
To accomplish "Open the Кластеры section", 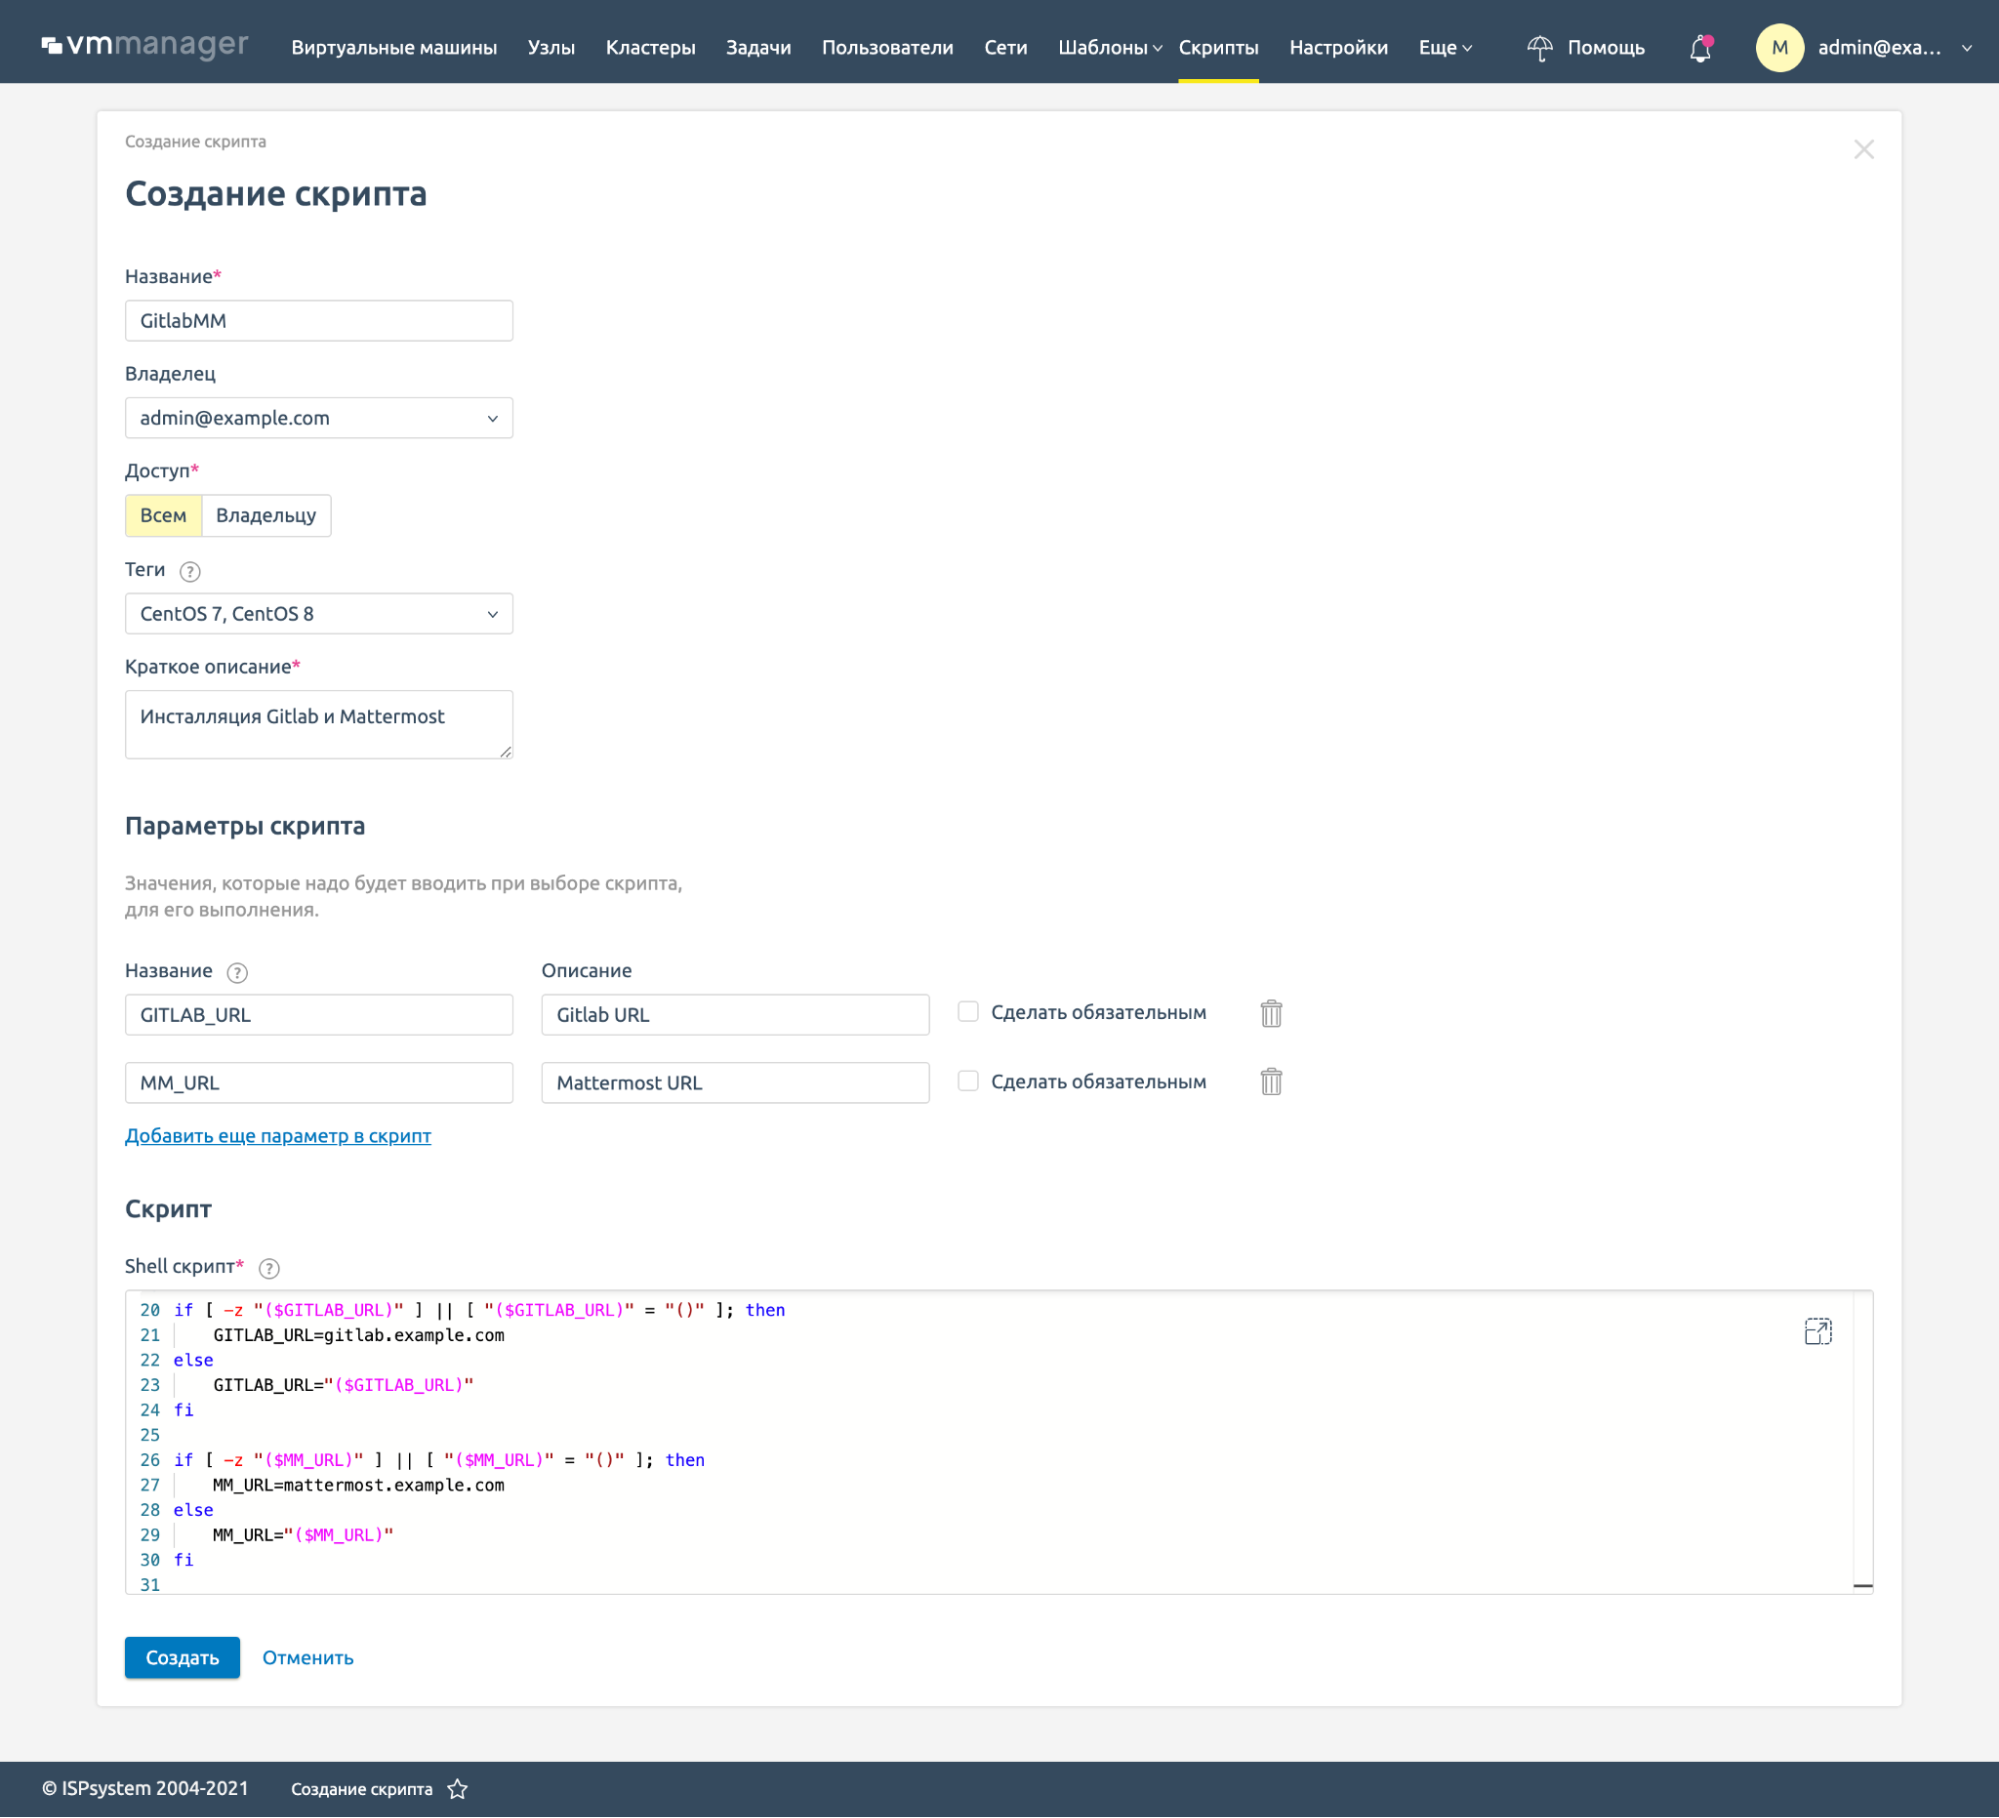I will 650,48.
